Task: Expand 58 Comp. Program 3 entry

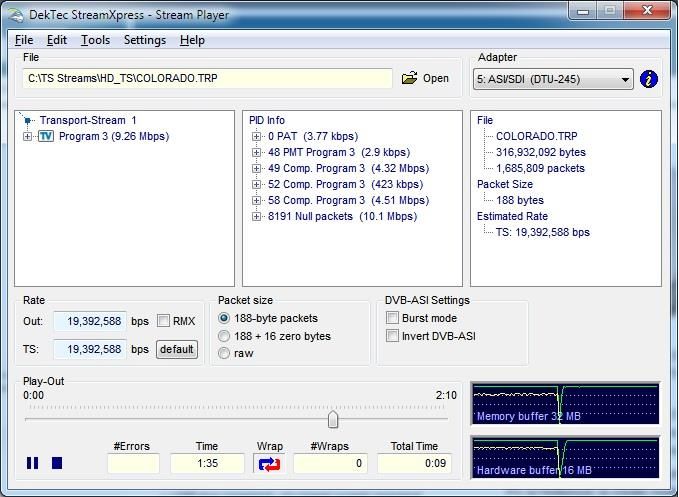Action: [256, 200]
